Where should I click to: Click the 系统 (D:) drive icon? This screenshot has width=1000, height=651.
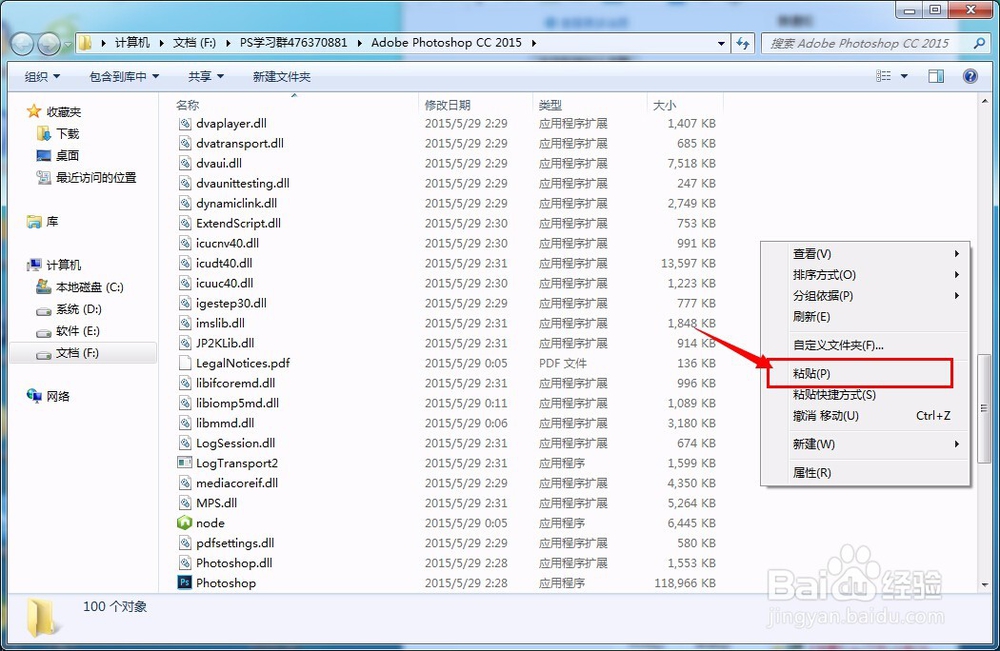44,311
